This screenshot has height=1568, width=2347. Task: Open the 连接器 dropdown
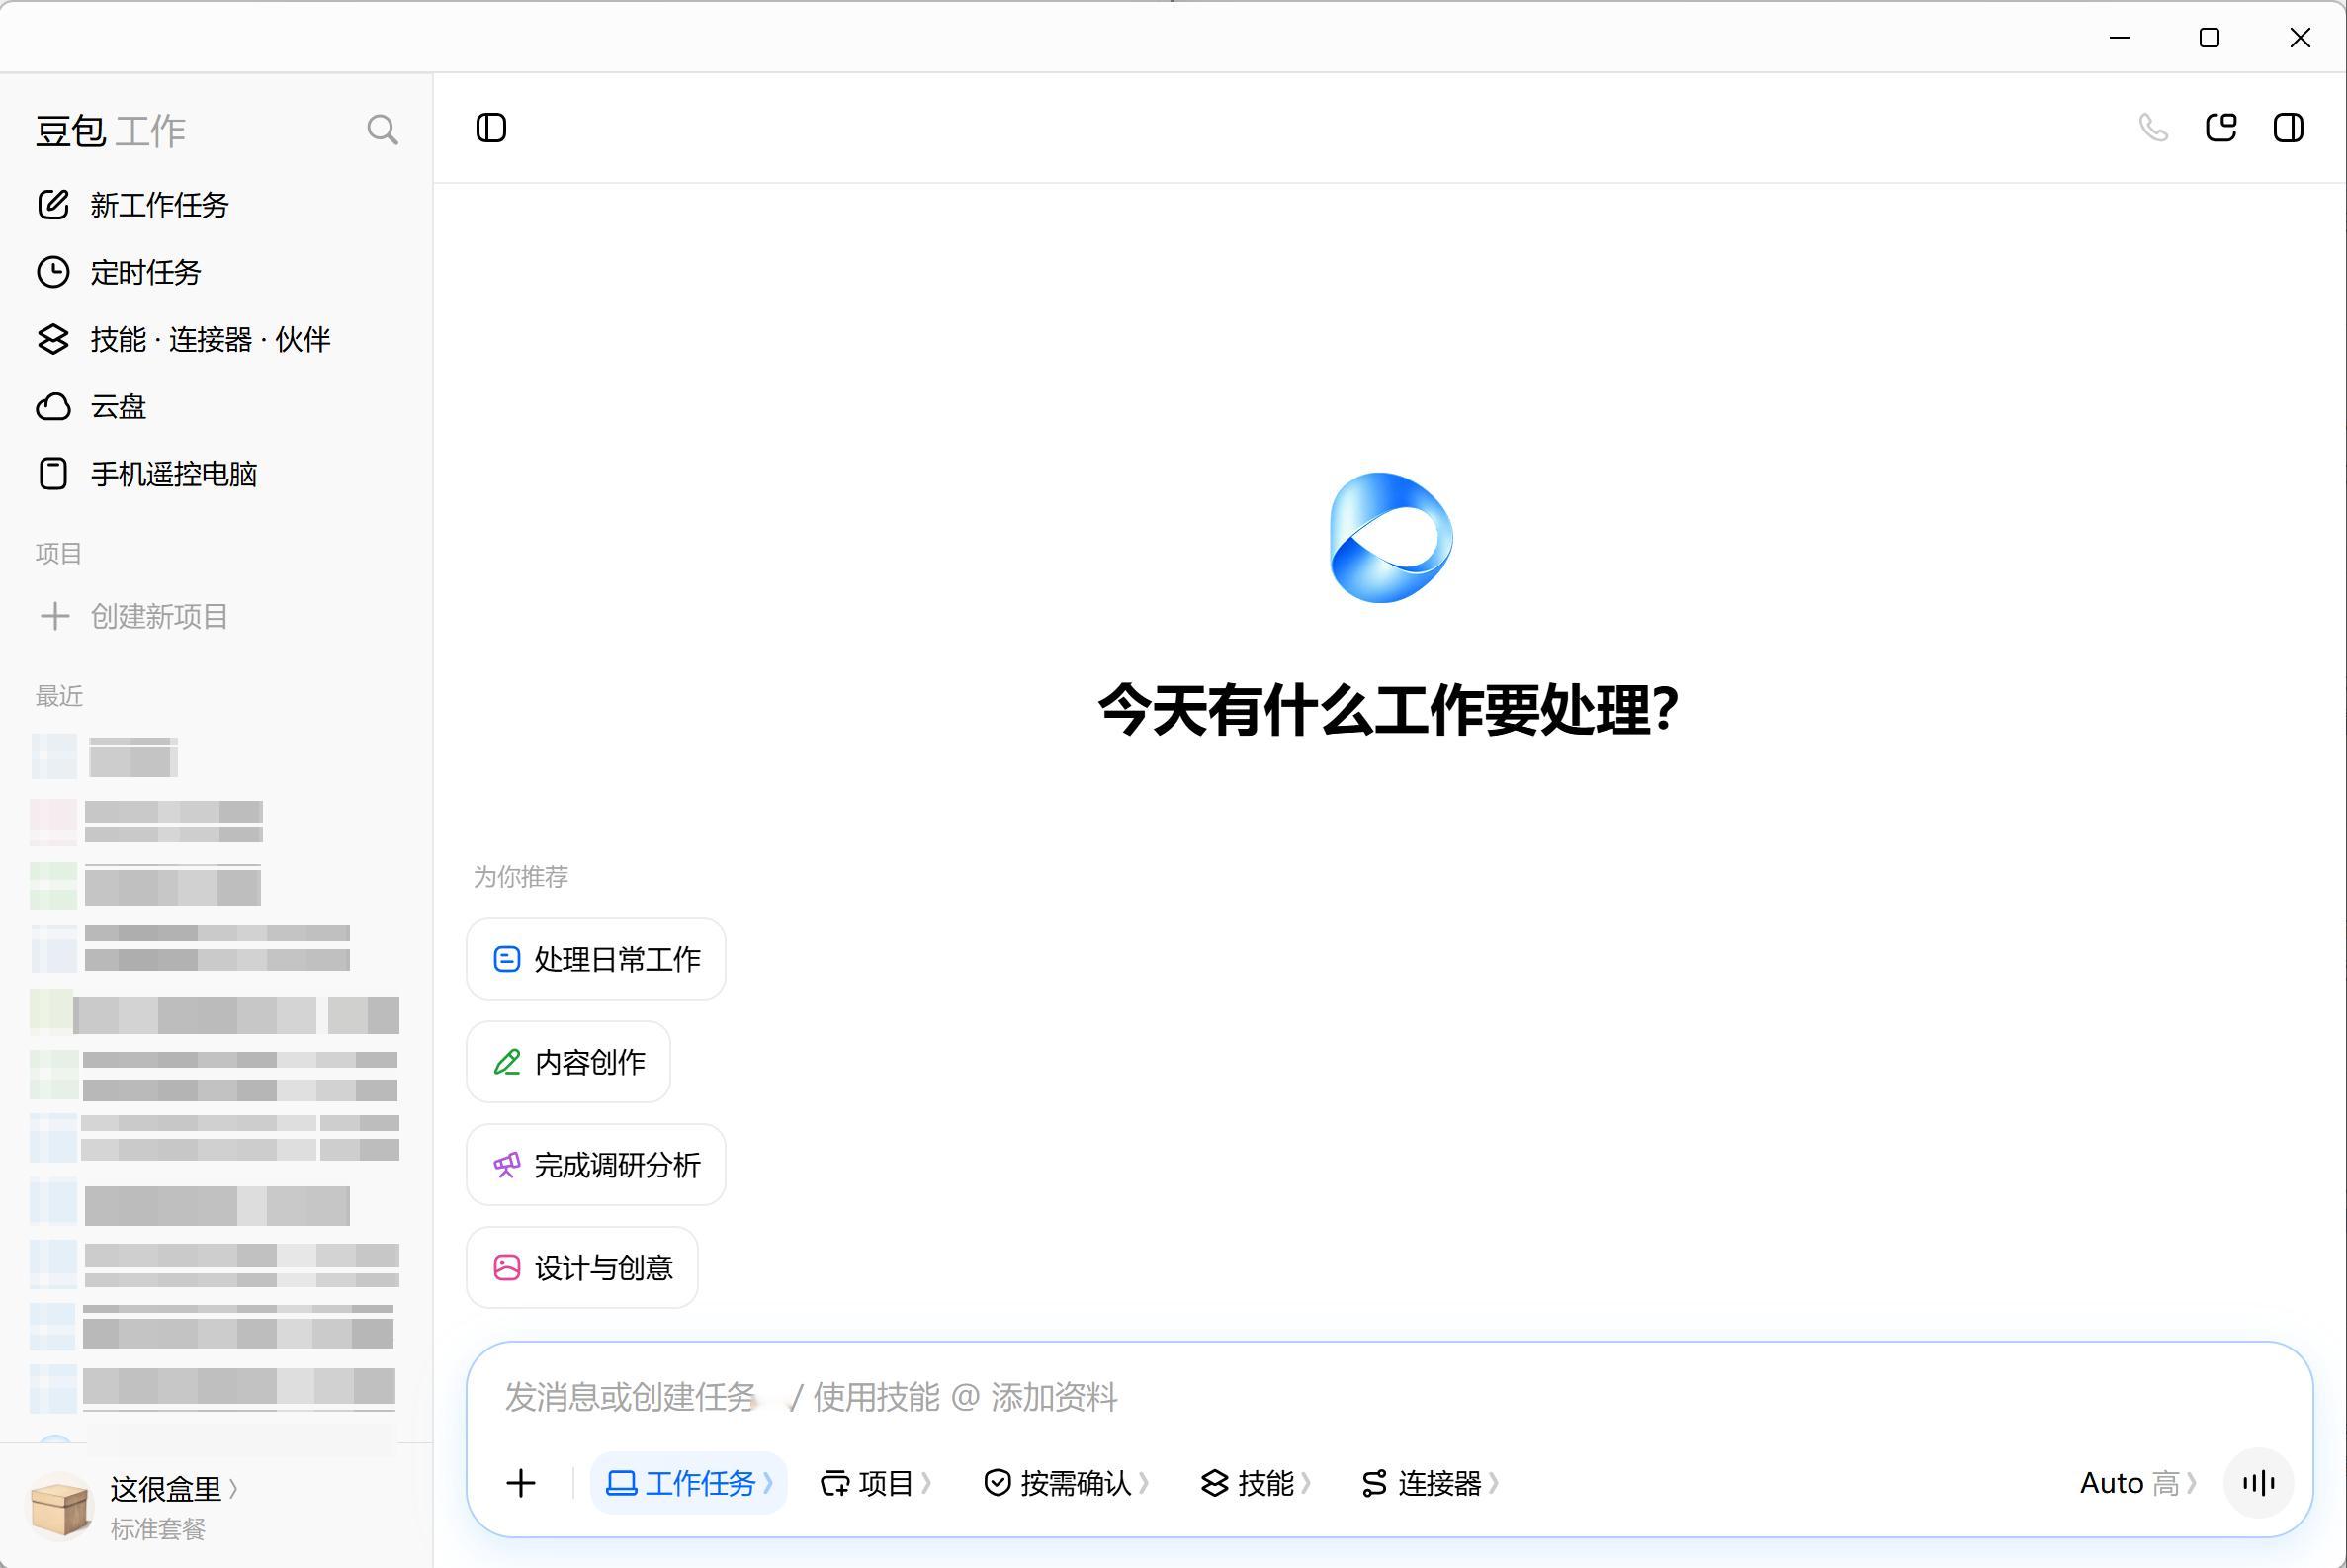(x=1430, y=1483)
